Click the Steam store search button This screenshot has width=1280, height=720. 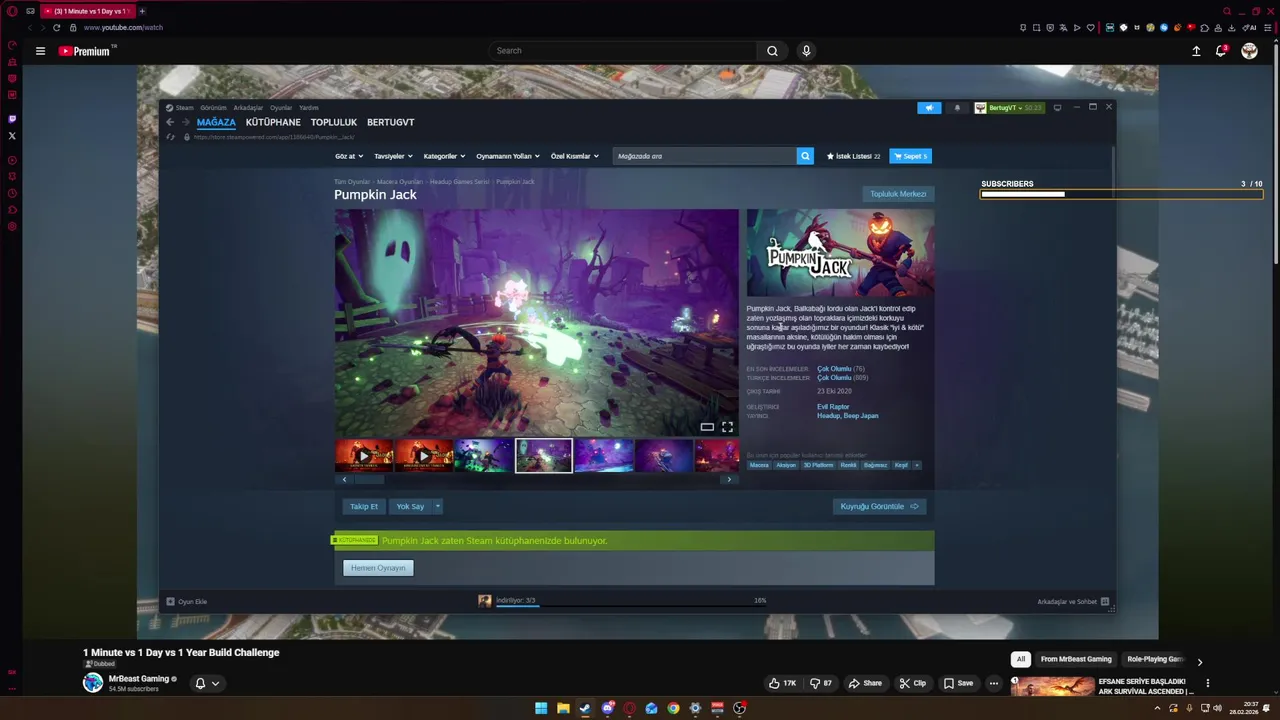coord(805,156)
